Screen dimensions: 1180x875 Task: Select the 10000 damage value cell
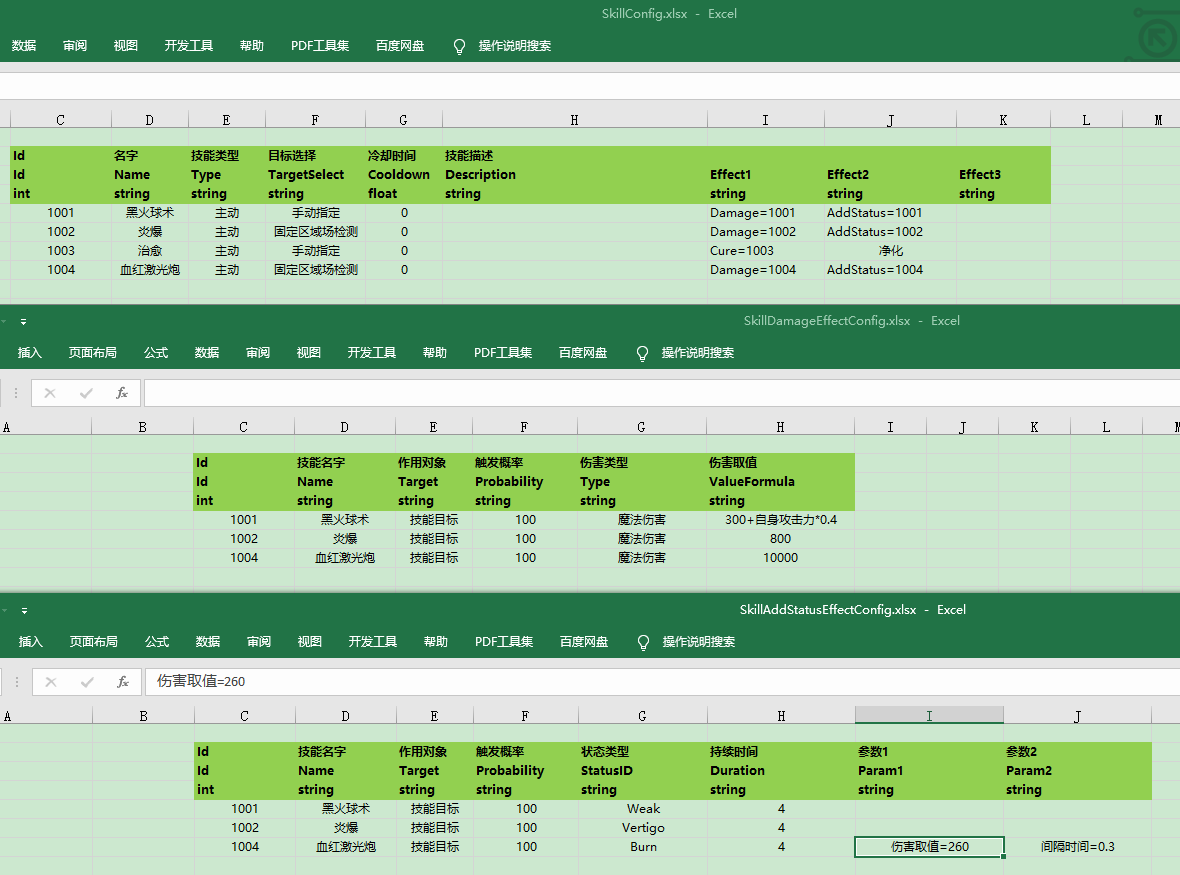[x=780, y=558]
